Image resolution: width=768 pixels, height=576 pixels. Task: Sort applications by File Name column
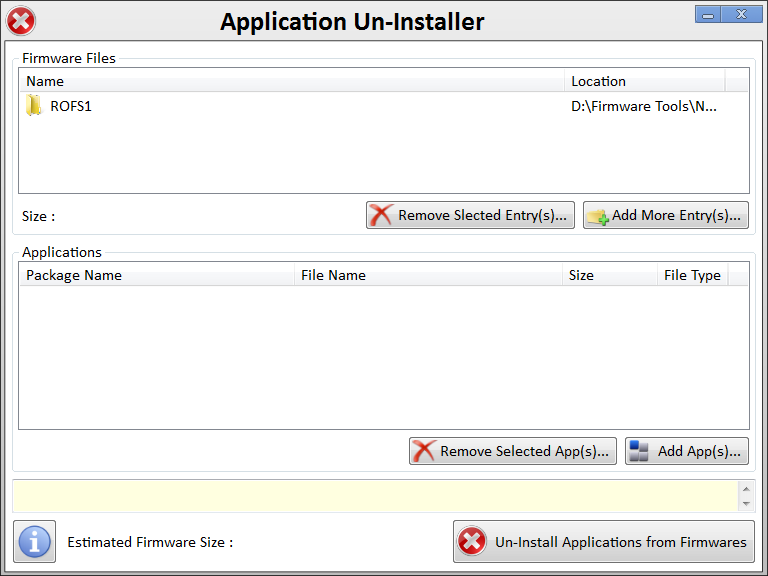pos(428,275)
